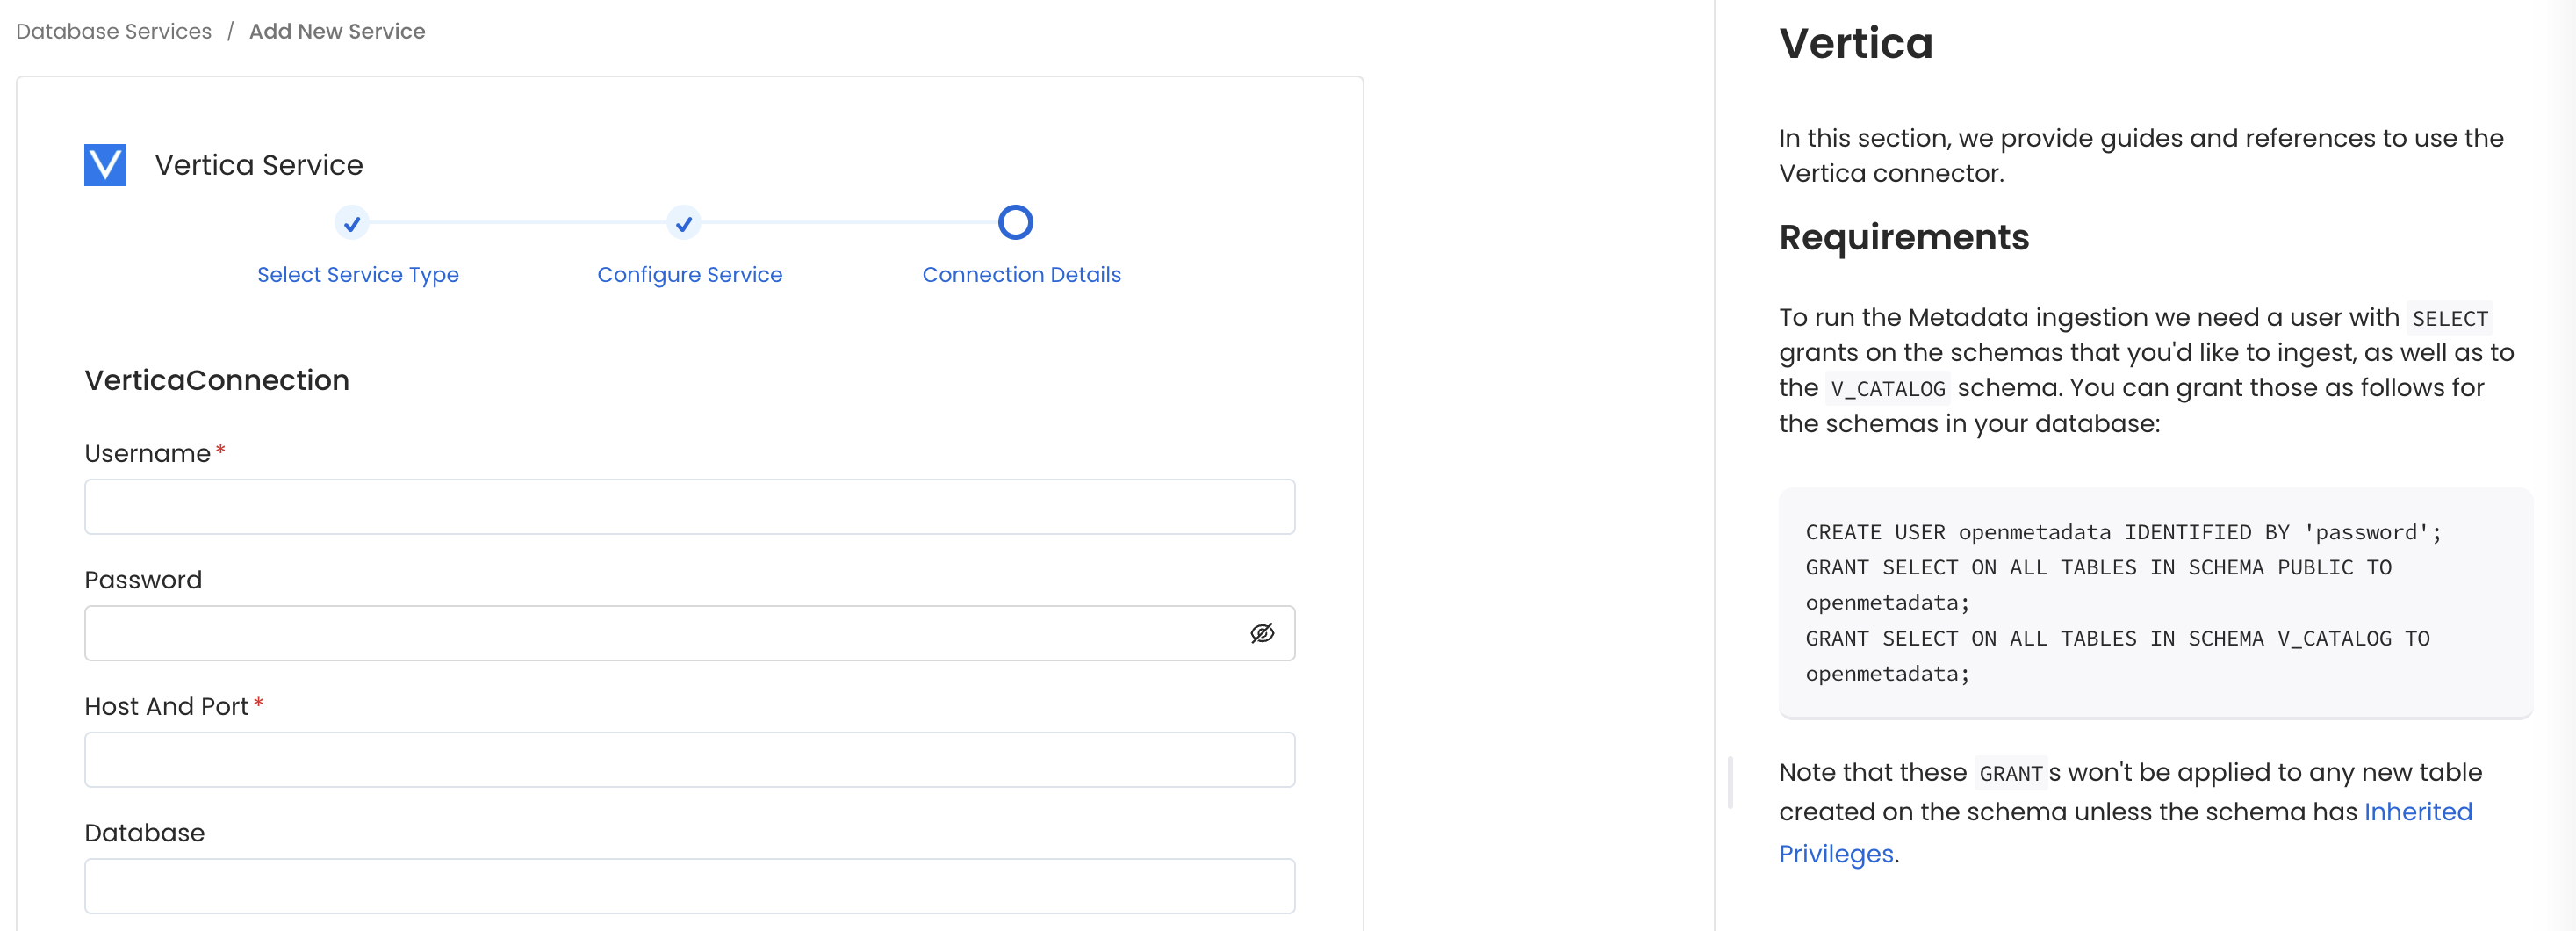Select the Configure Service step label
The width and height of the screenshot is (2576, 931).
pyautogui.click(x=689, y=274)
